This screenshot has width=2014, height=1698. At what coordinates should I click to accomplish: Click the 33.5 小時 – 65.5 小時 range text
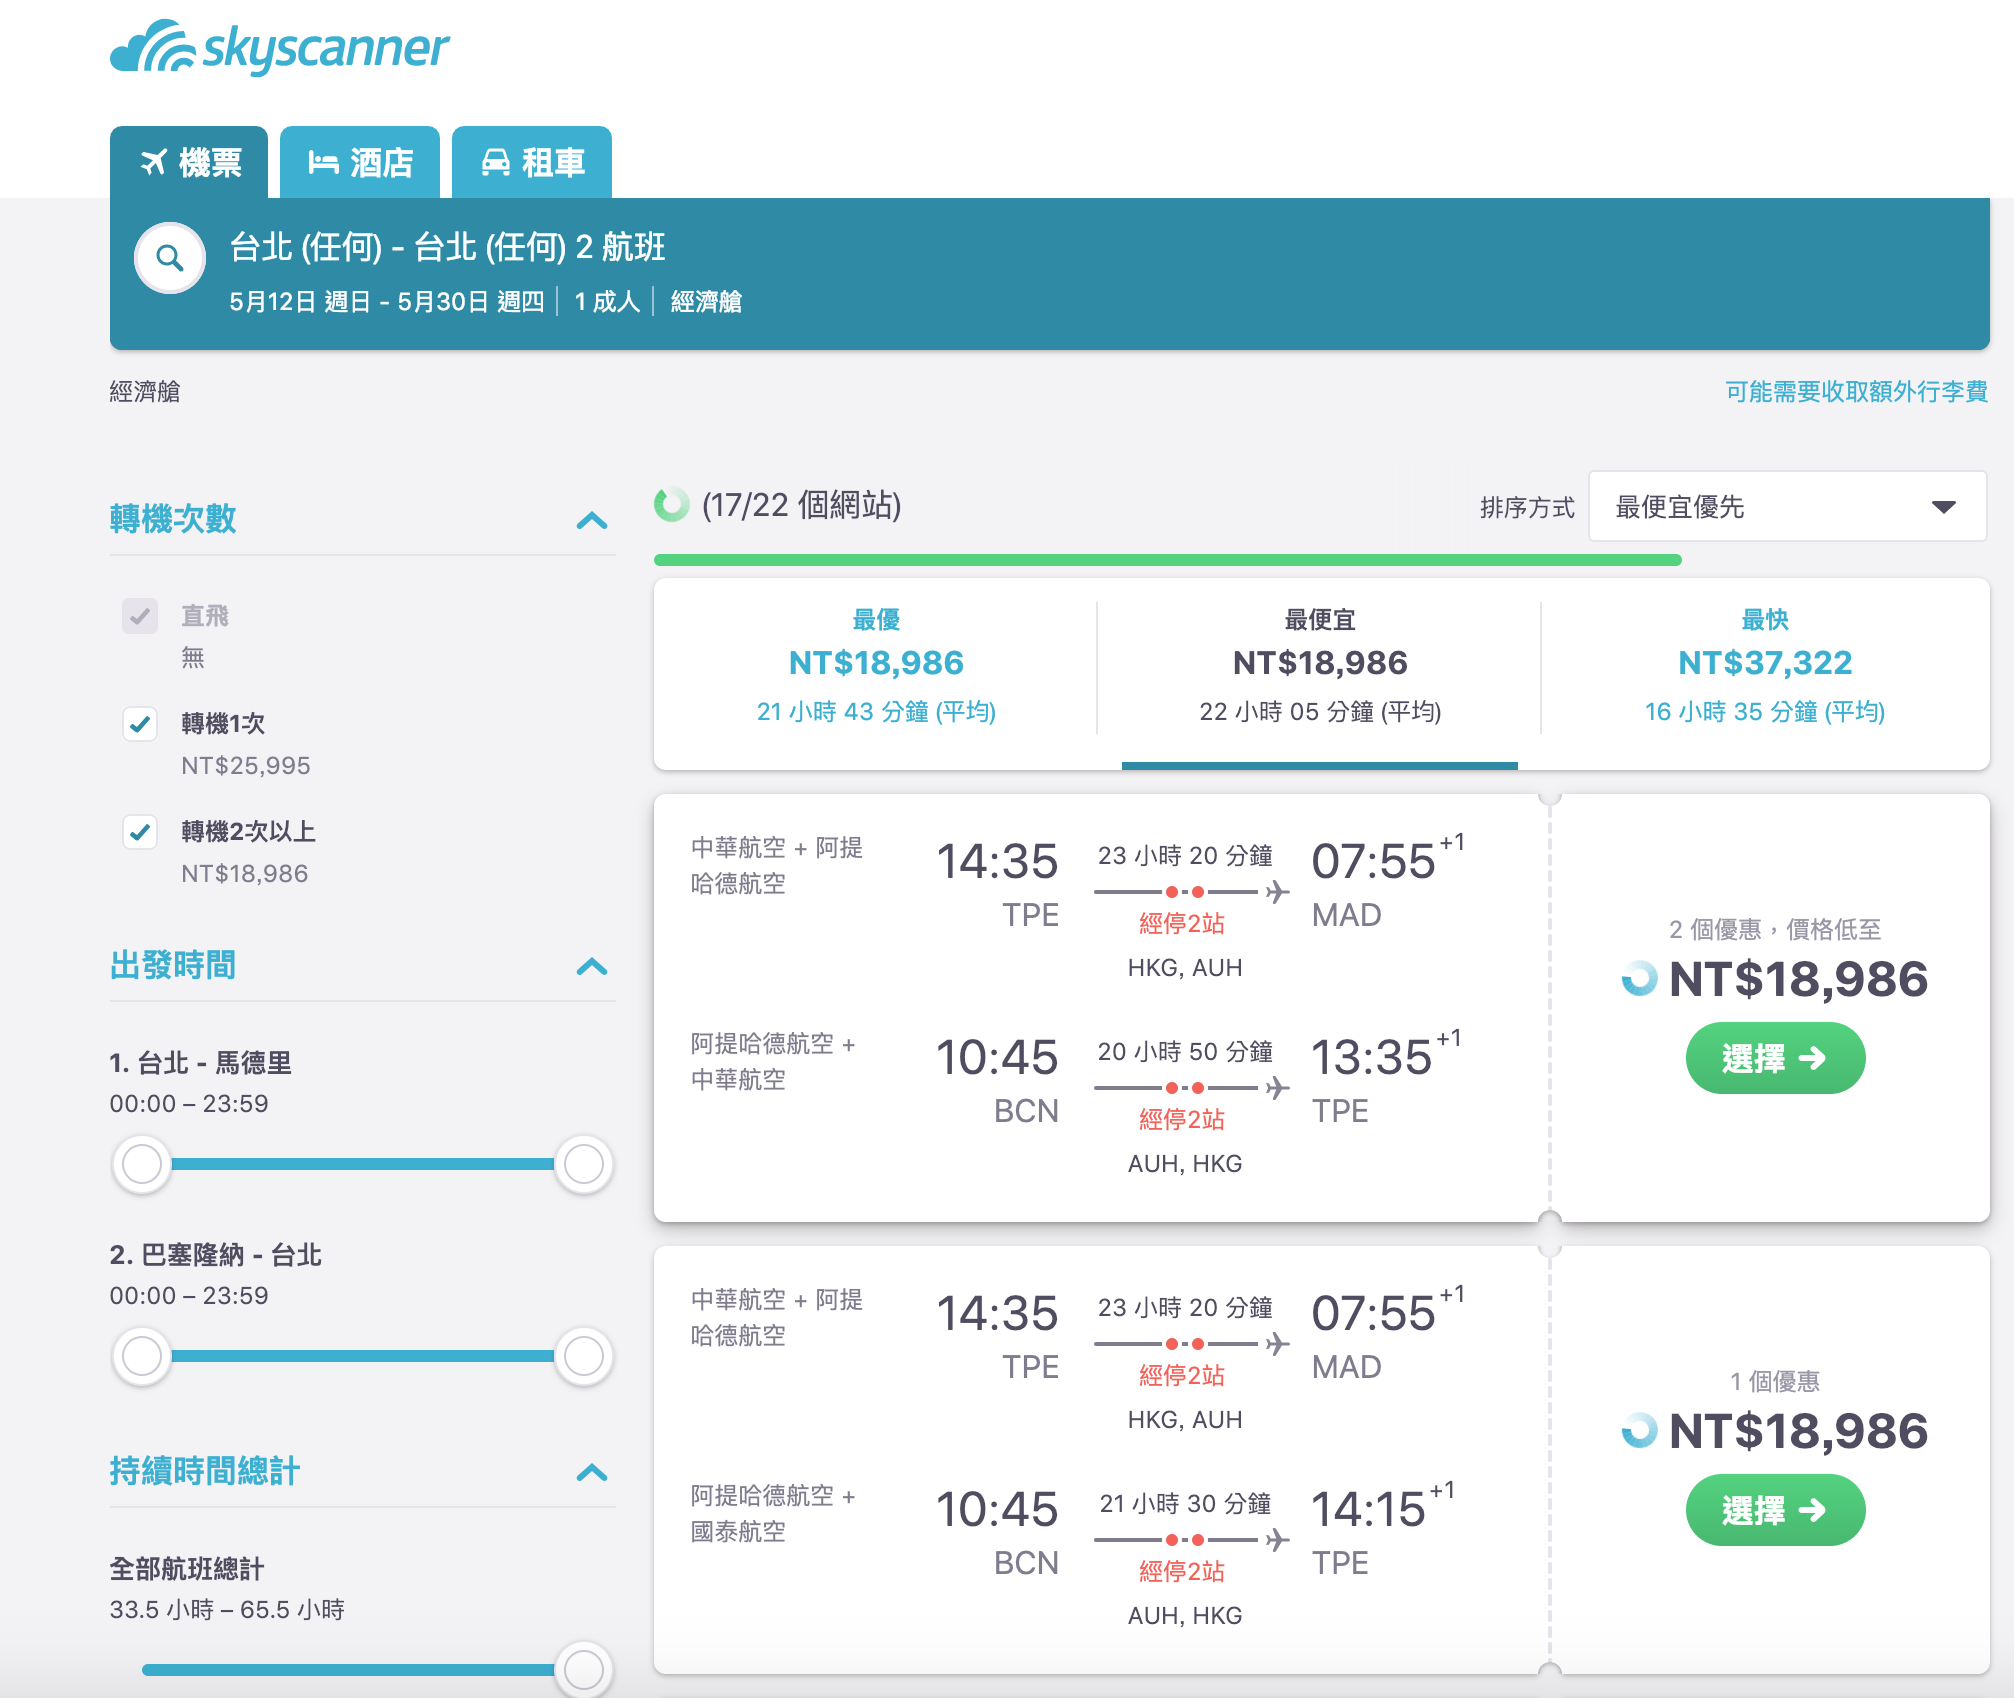pos(227,1610)
